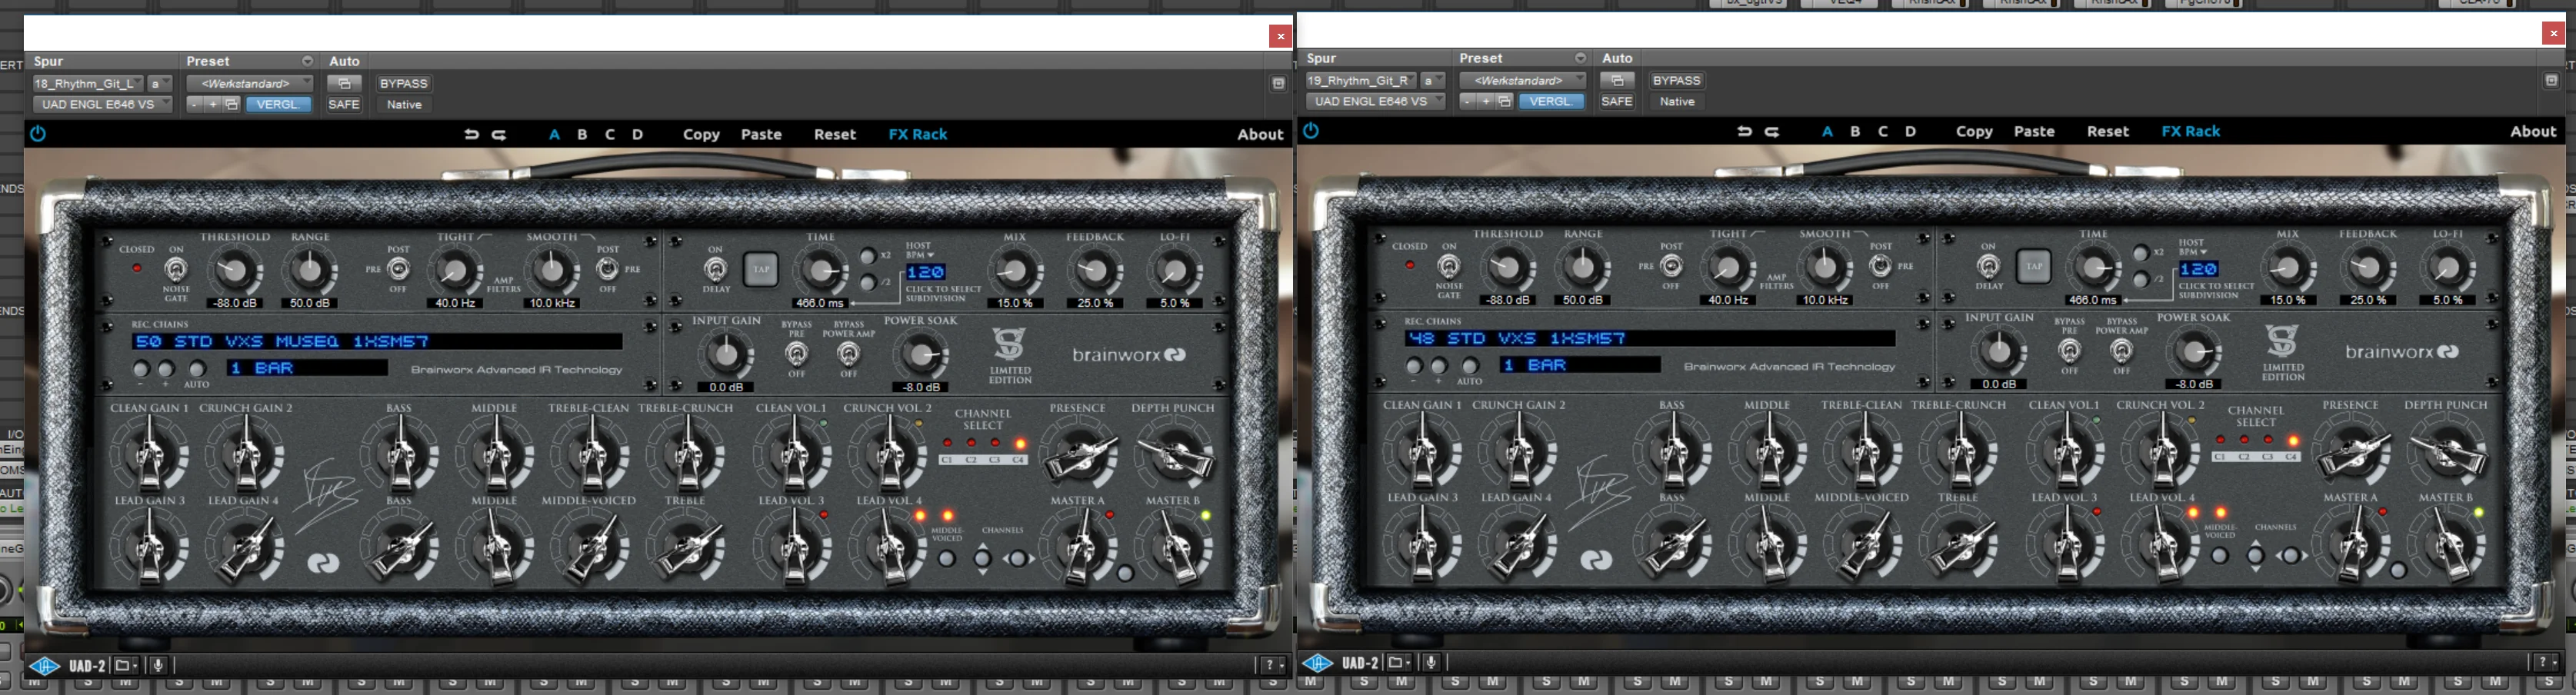Click the redo arrow in the 19_Rhythm_Git_R plugin
The image size is (2576, 695).
tap(1772, 131)
